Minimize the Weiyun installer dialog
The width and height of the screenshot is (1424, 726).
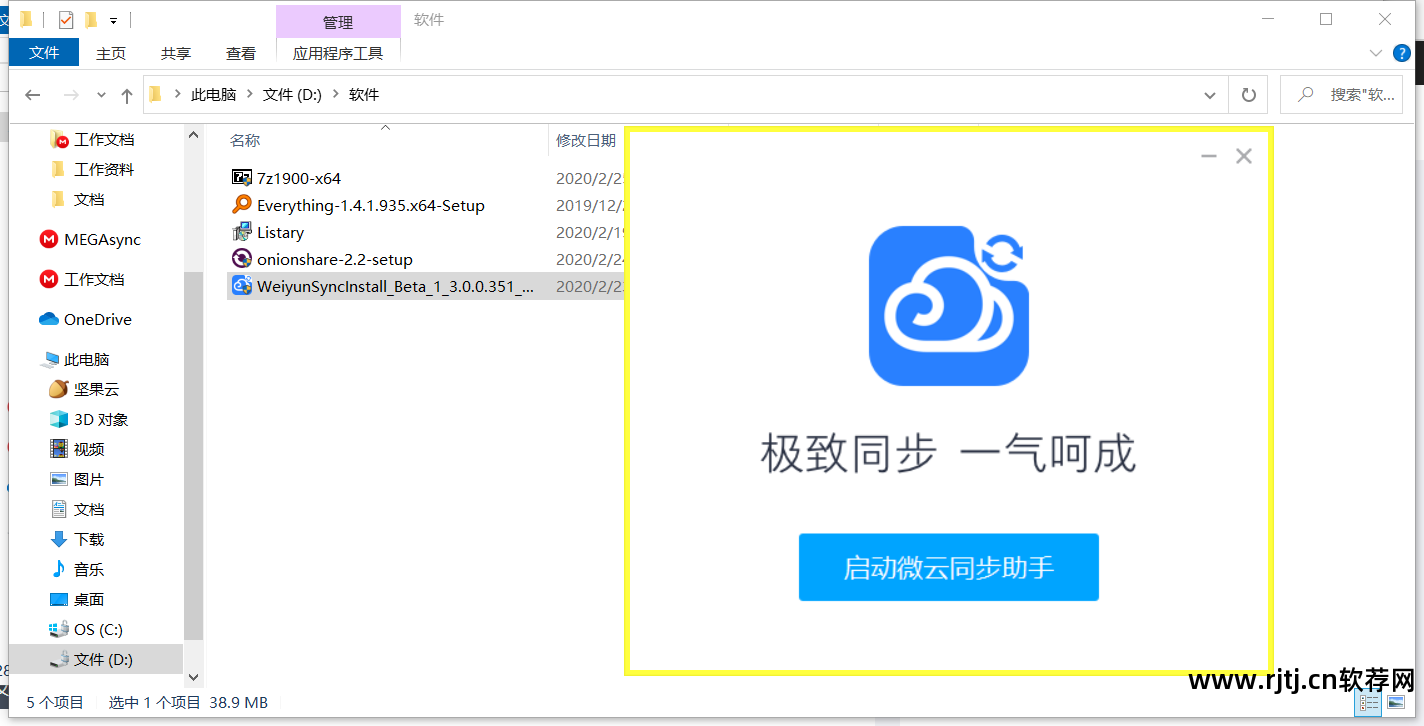point(1209,156)
